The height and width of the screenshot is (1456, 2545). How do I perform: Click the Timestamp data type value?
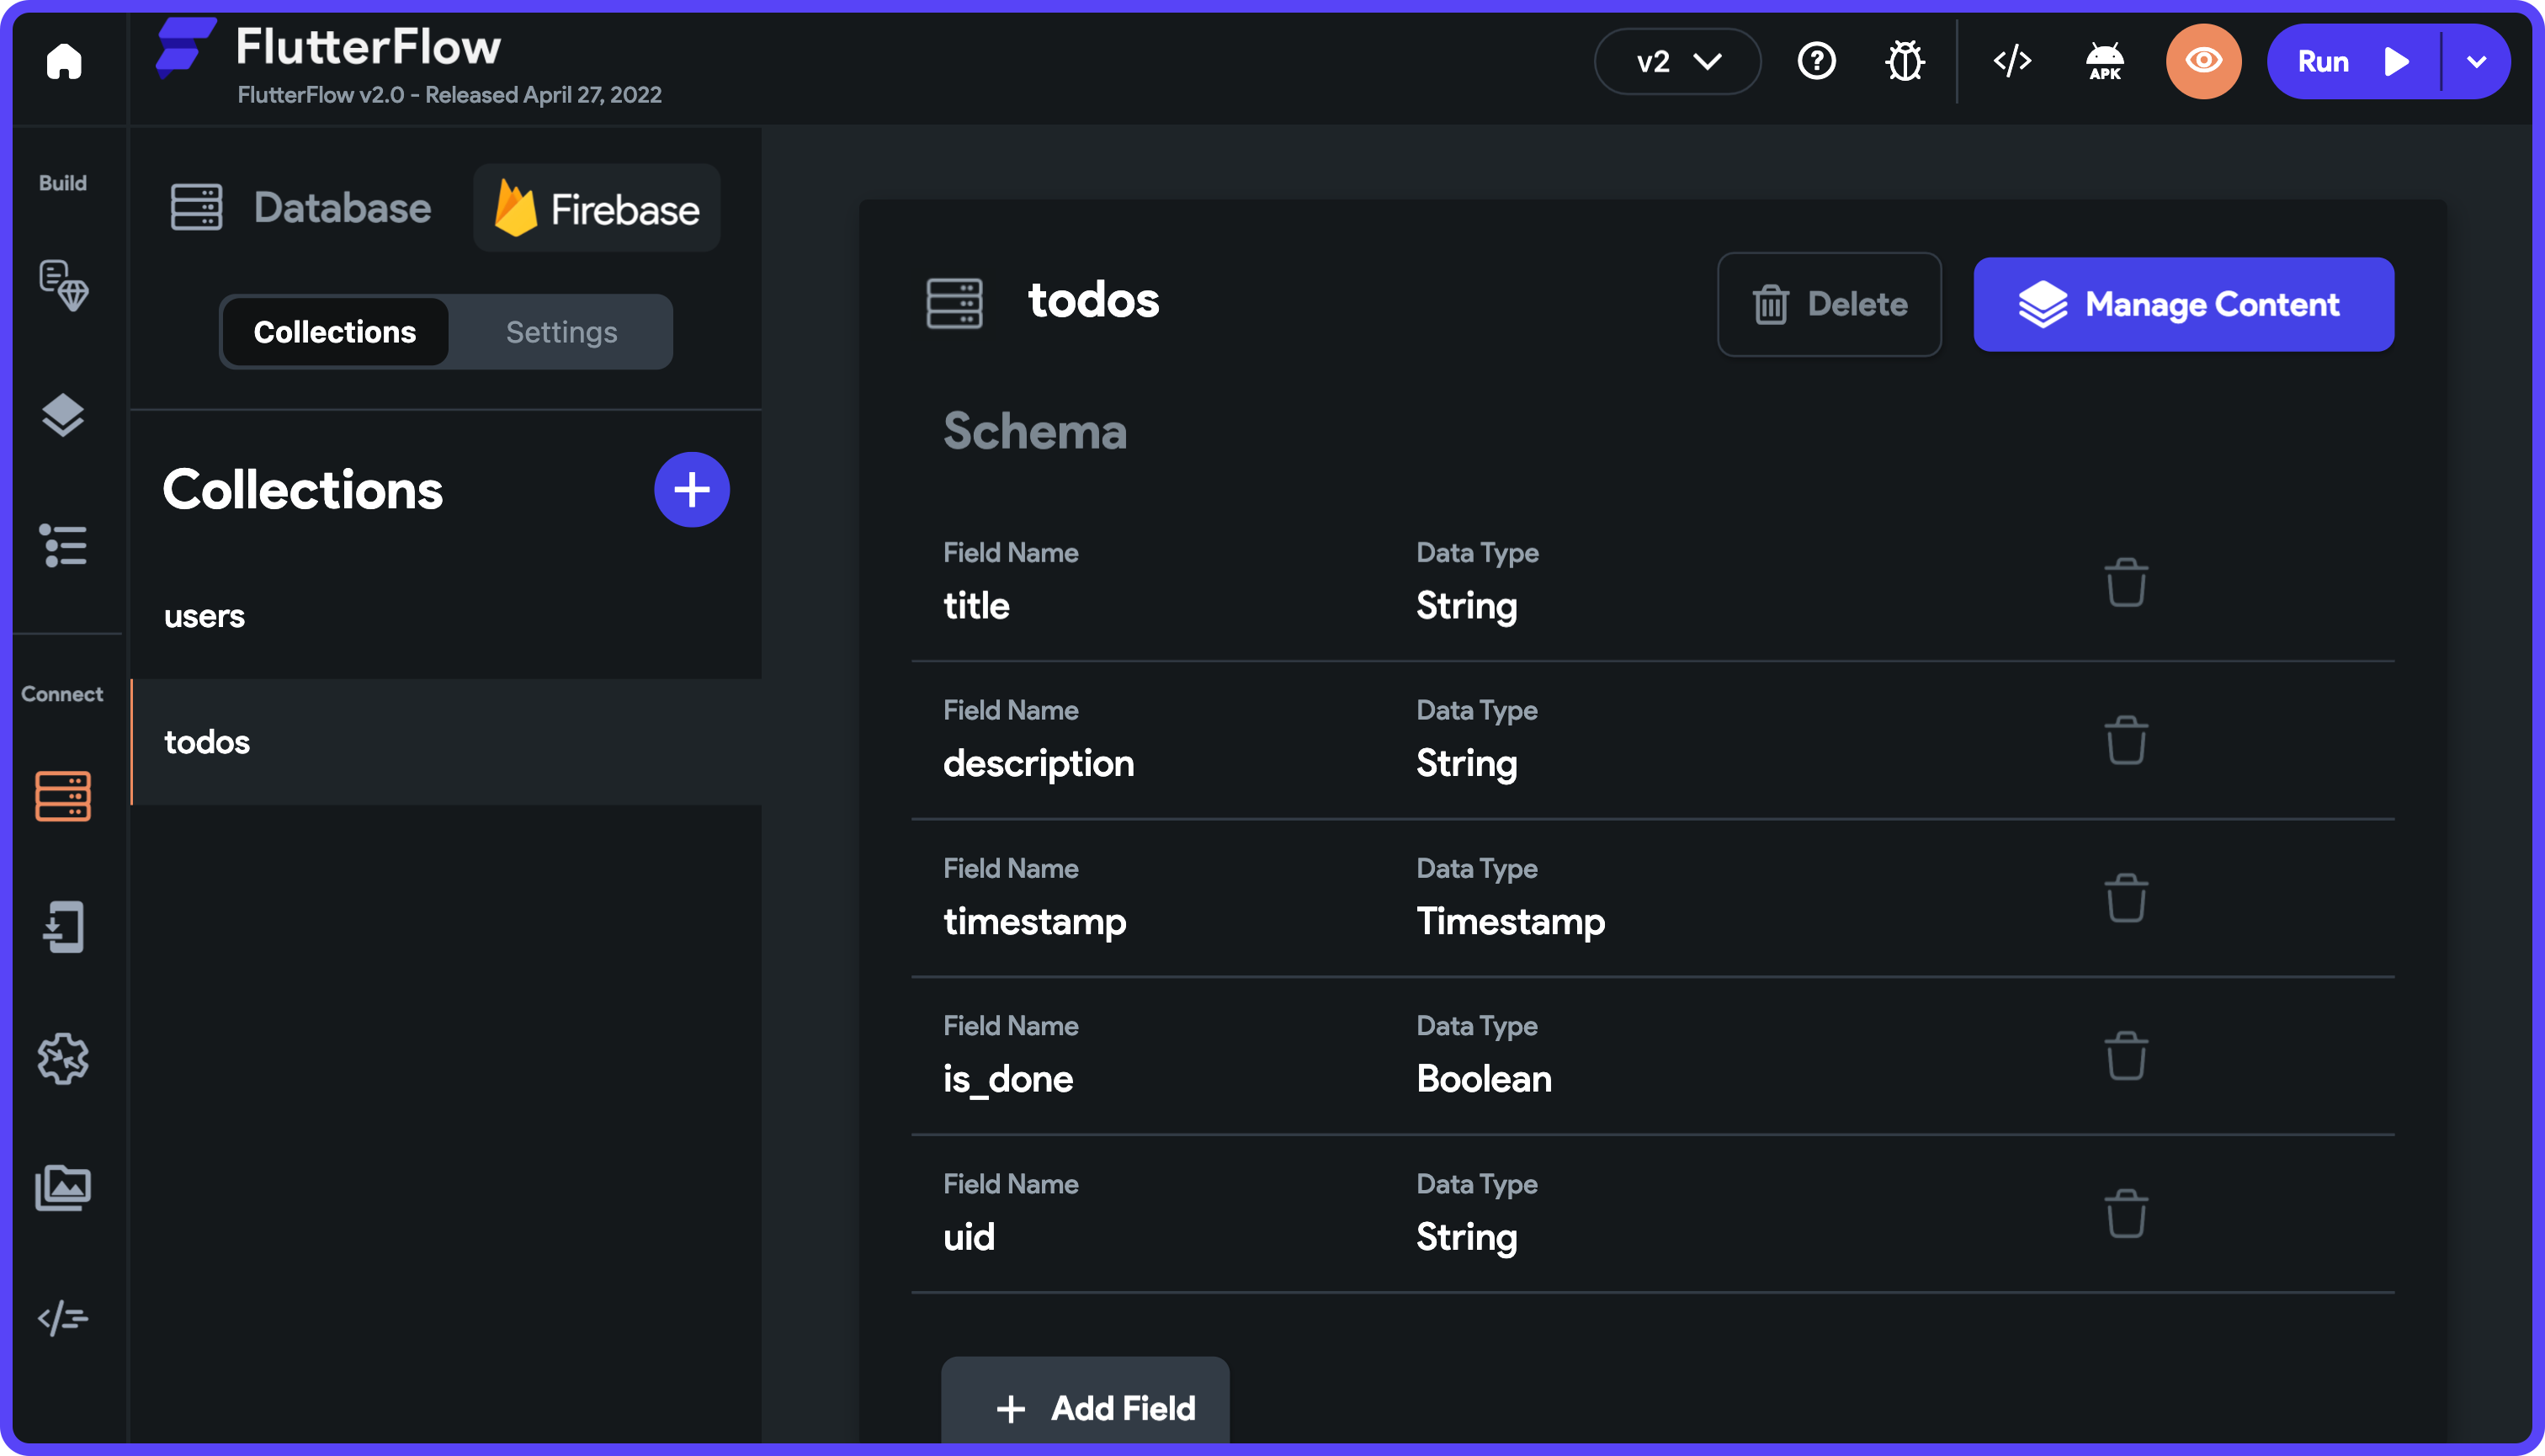pyautogui.click(x=1510, y=922)
